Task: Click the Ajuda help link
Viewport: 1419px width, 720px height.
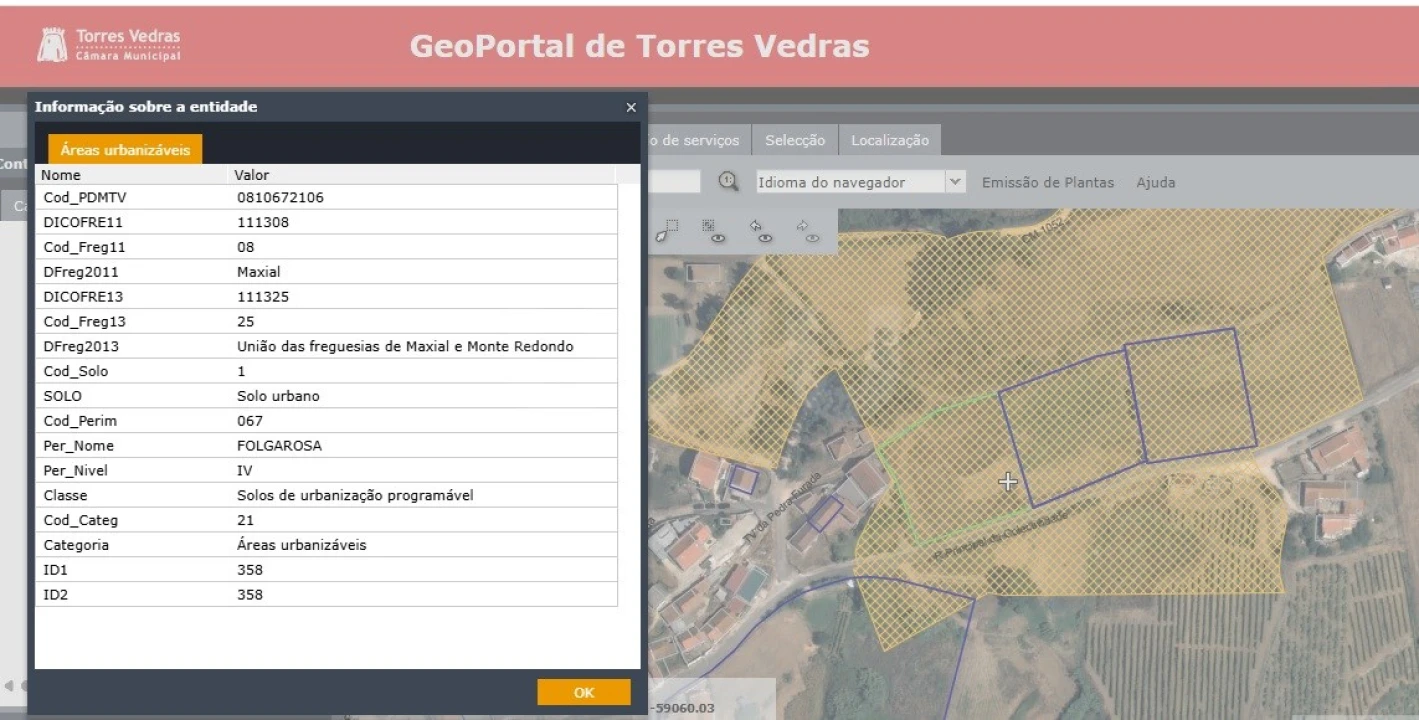Action: pyautogui.click(x=1155, y=182)
